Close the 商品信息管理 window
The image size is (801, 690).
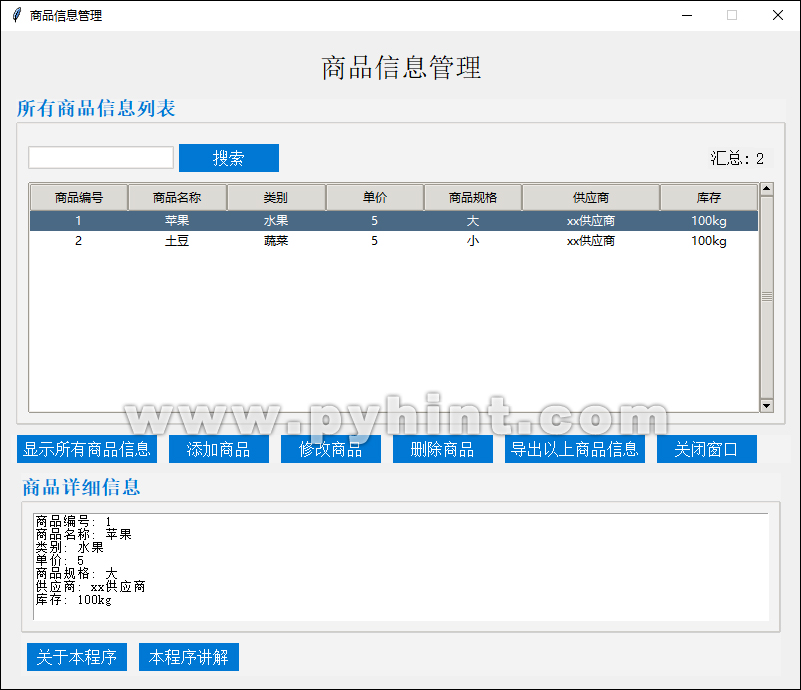(x=778, y=15)
